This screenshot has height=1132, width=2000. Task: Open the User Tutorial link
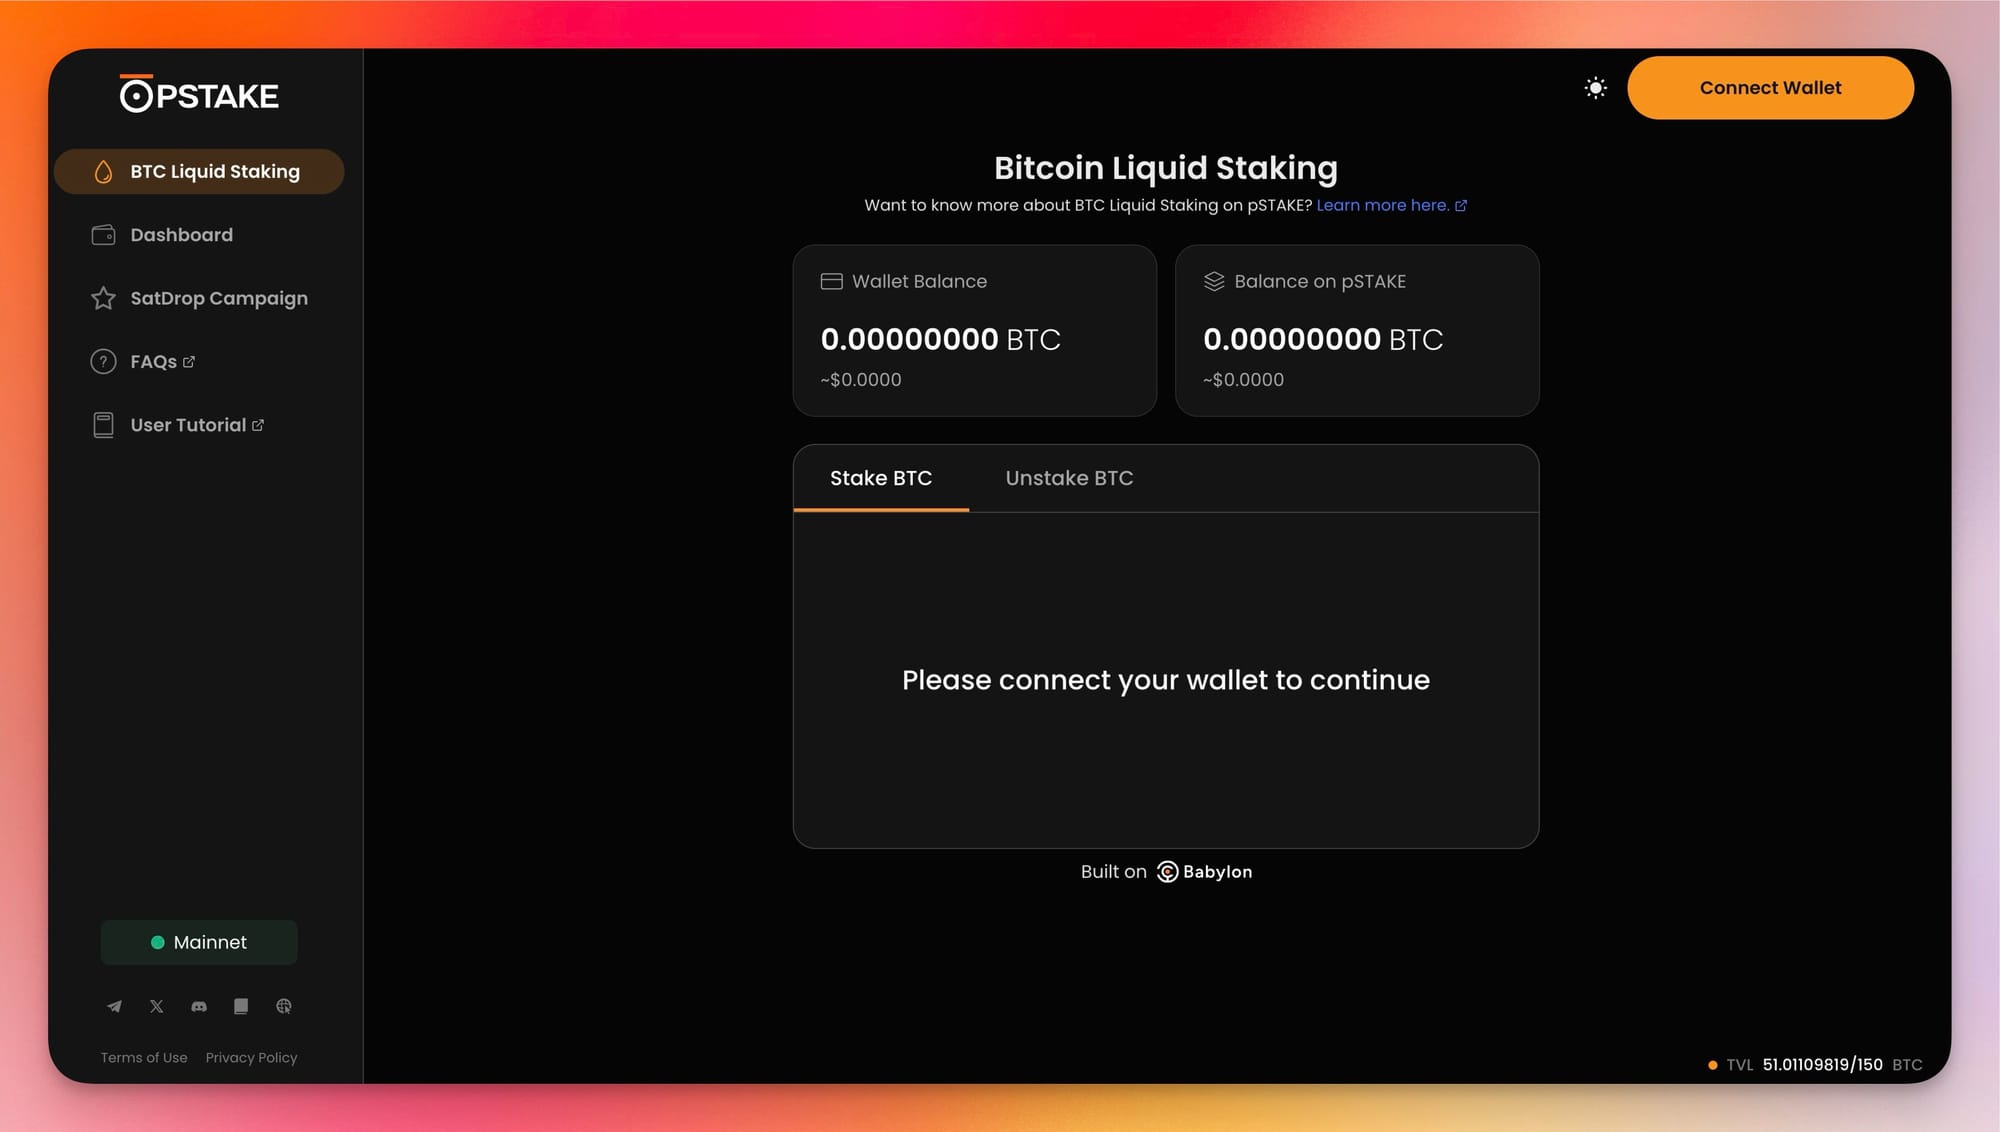(x=196, y=425)
